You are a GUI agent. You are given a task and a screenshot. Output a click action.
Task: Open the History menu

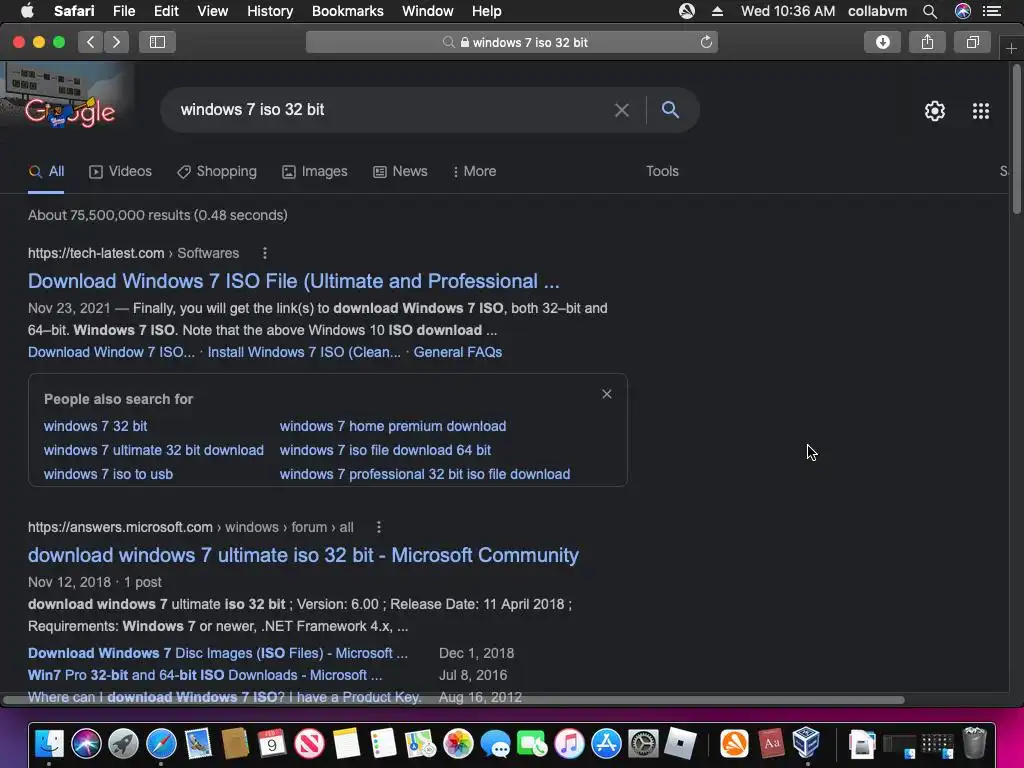270,11
